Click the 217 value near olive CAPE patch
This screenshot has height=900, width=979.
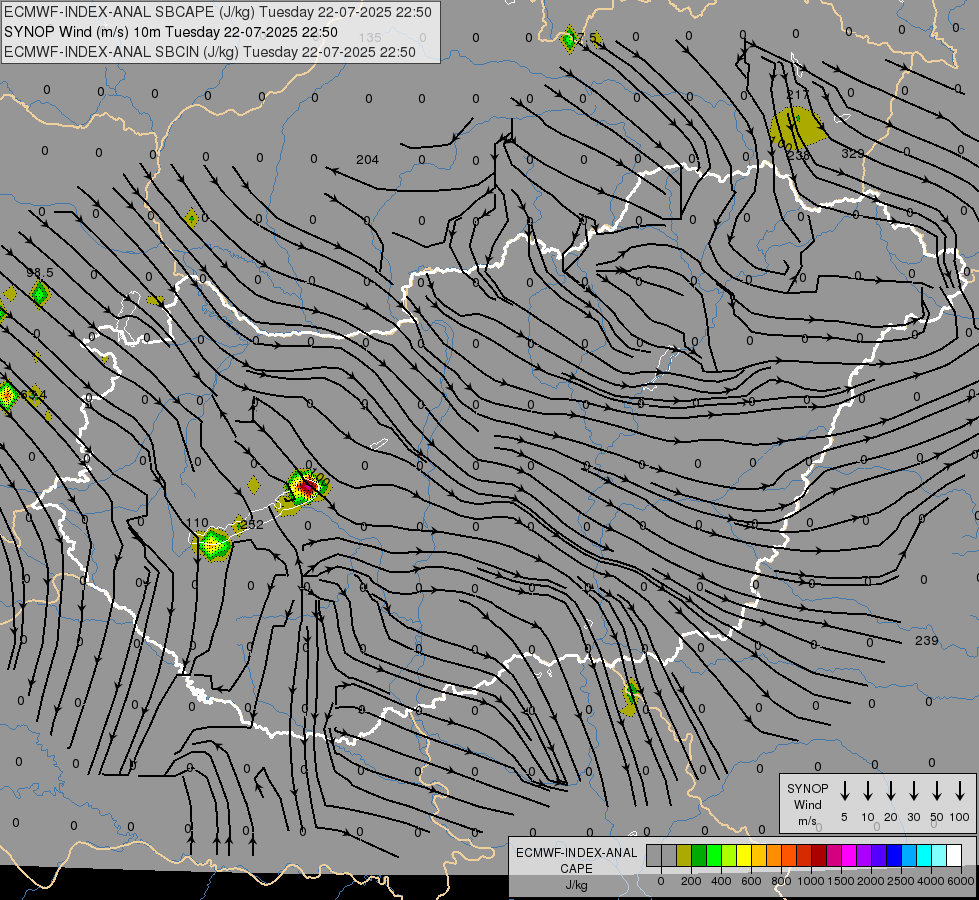(797, 94)
